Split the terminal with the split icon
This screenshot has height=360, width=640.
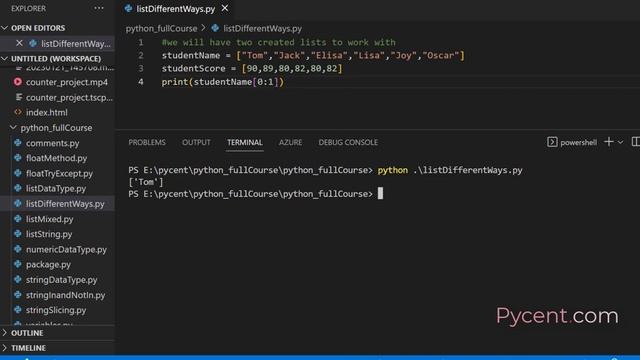pyautogui.click(x=636, y=142)
